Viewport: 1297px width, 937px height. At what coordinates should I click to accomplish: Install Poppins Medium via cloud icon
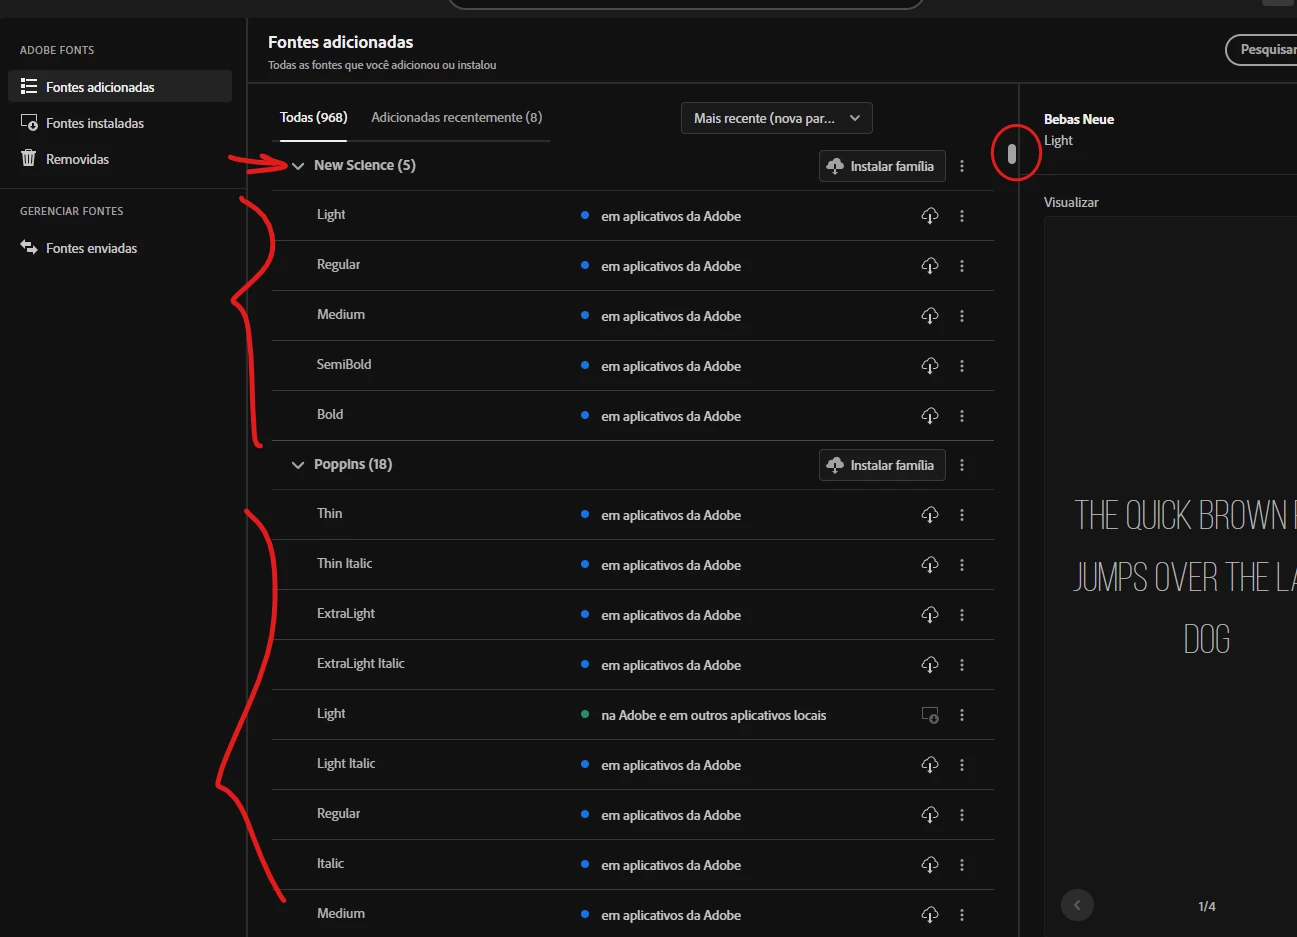click(x=930, y=915)
